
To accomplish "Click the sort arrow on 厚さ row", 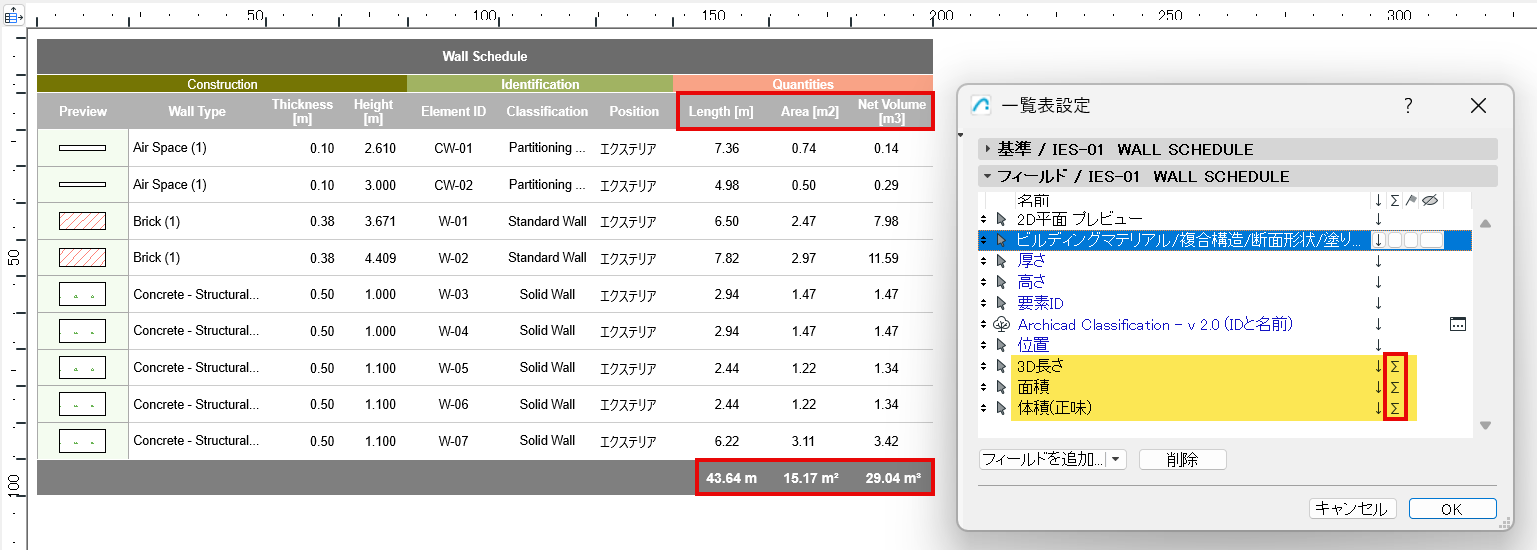I will click(x=1378, y=261).
